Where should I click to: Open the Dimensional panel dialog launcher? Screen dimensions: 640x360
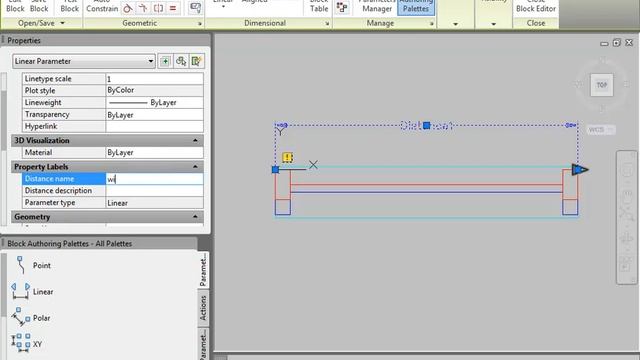point(327,24)
